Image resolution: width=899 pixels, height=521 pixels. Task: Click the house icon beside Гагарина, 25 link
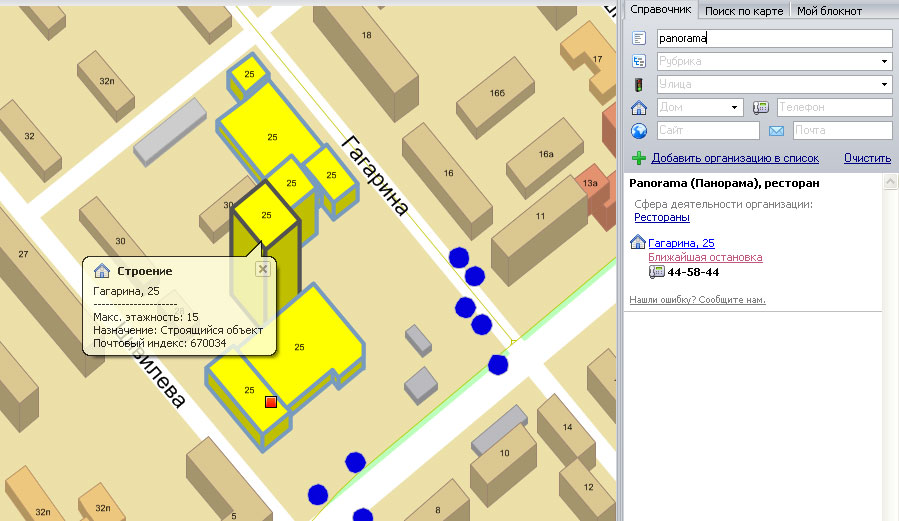638,242
